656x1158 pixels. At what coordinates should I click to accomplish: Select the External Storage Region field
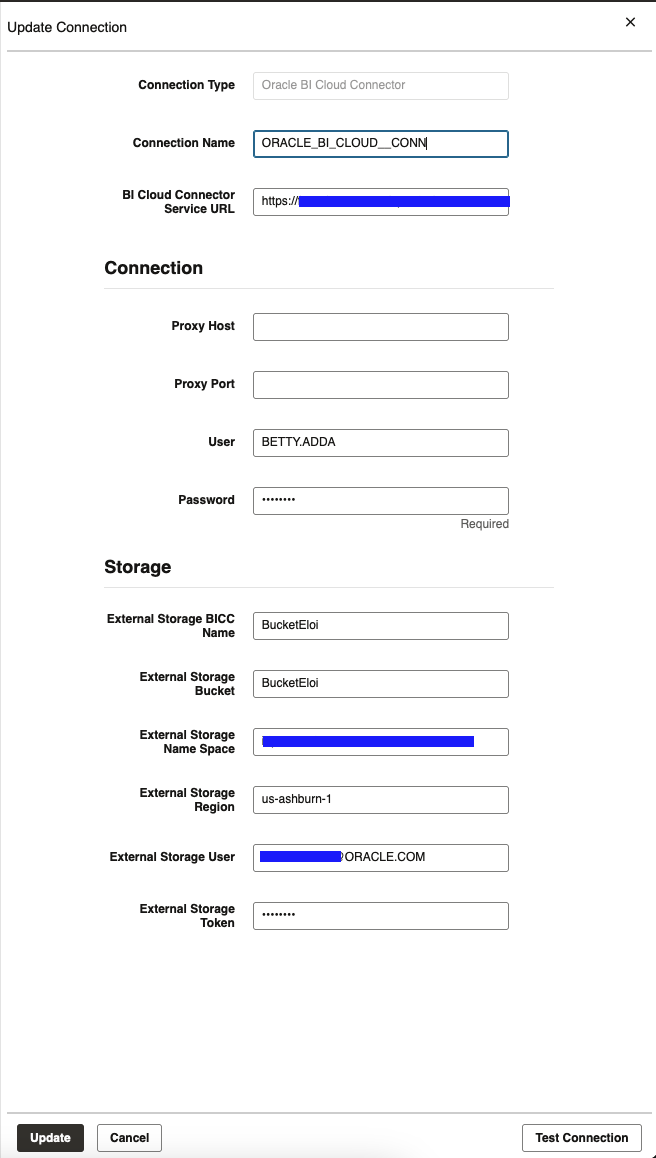tap(380, 799)
